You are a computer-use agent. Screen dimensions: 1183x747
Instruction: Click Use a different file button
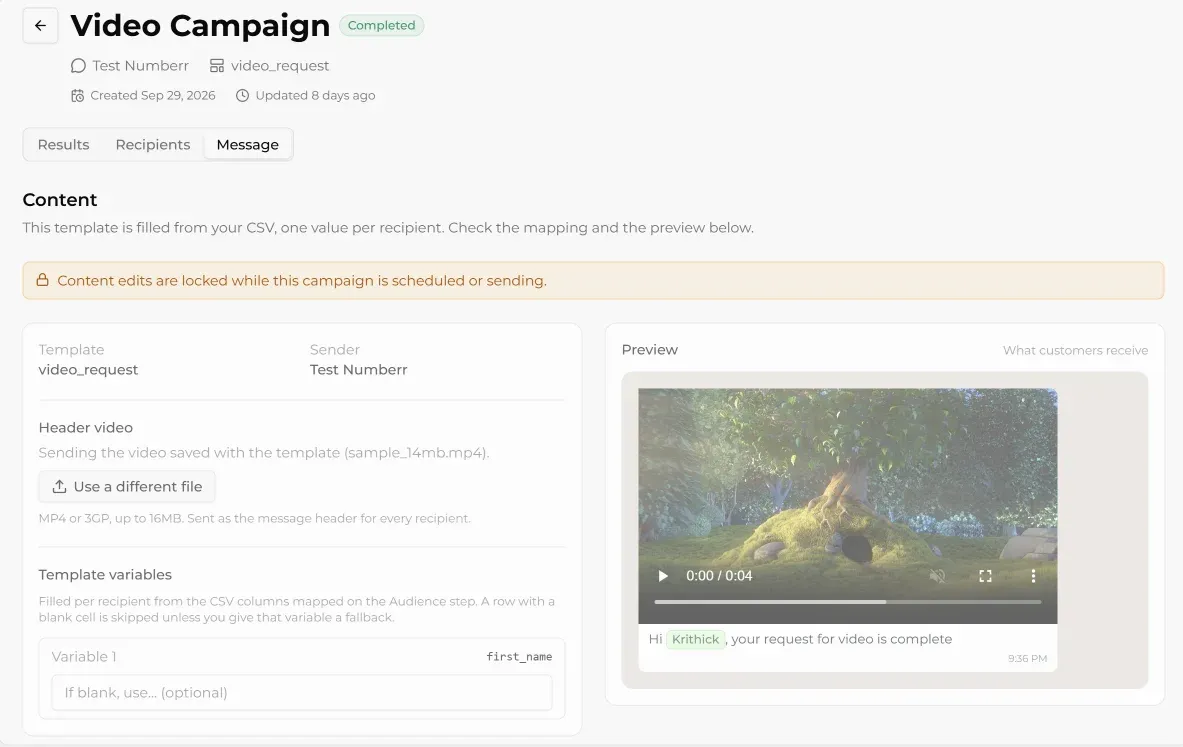[127, 487]
